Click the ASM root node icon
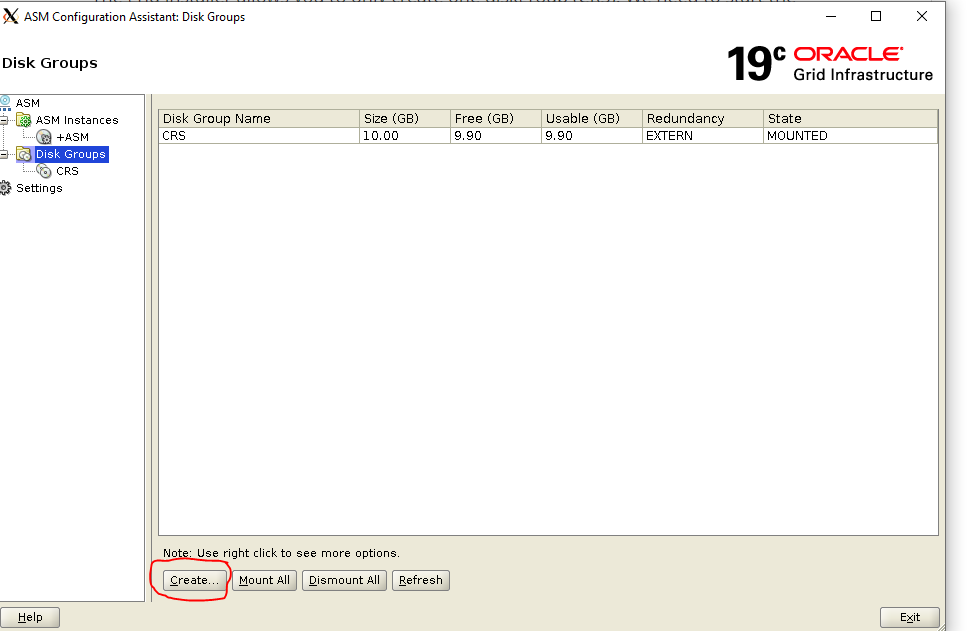The height and width of the screenshot is (631, 967). click(5, 102)
